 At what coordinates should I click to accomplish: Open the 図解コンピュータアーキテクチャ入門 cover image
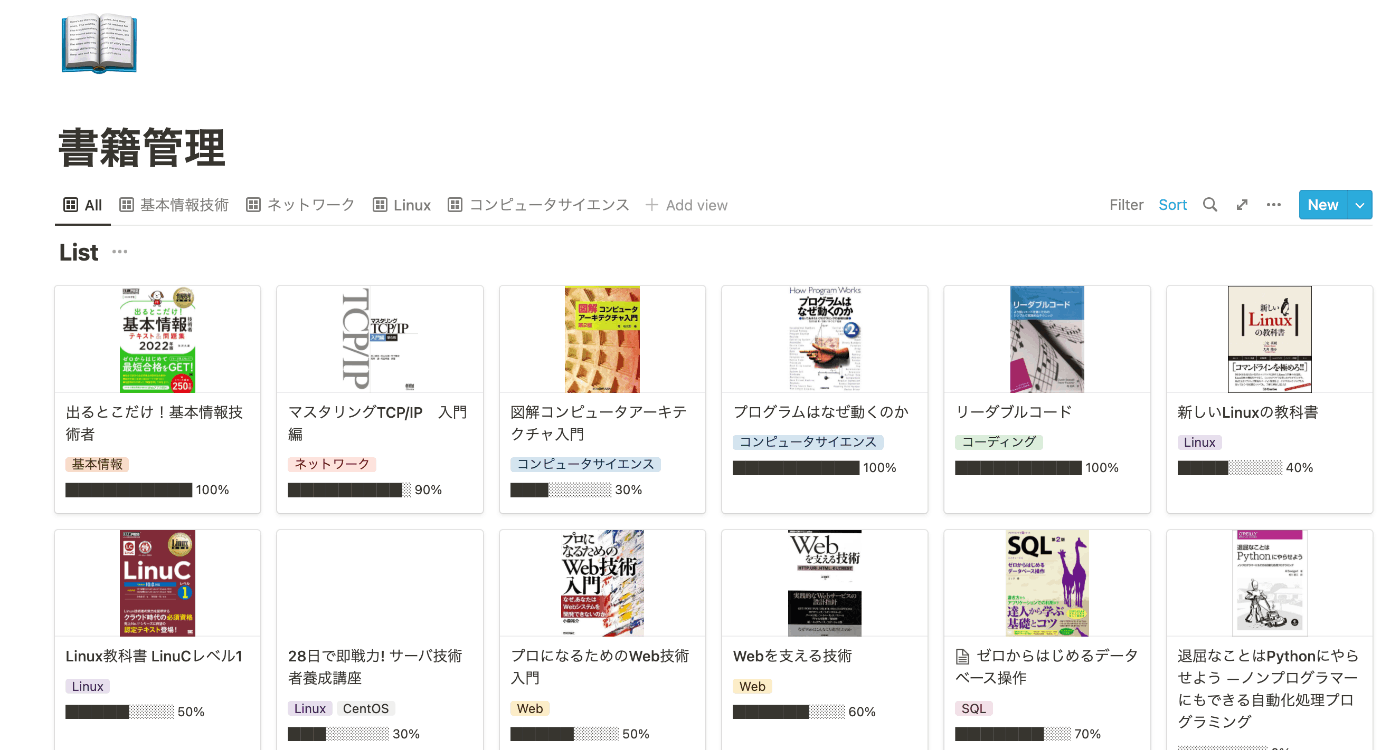click(602, 339)
